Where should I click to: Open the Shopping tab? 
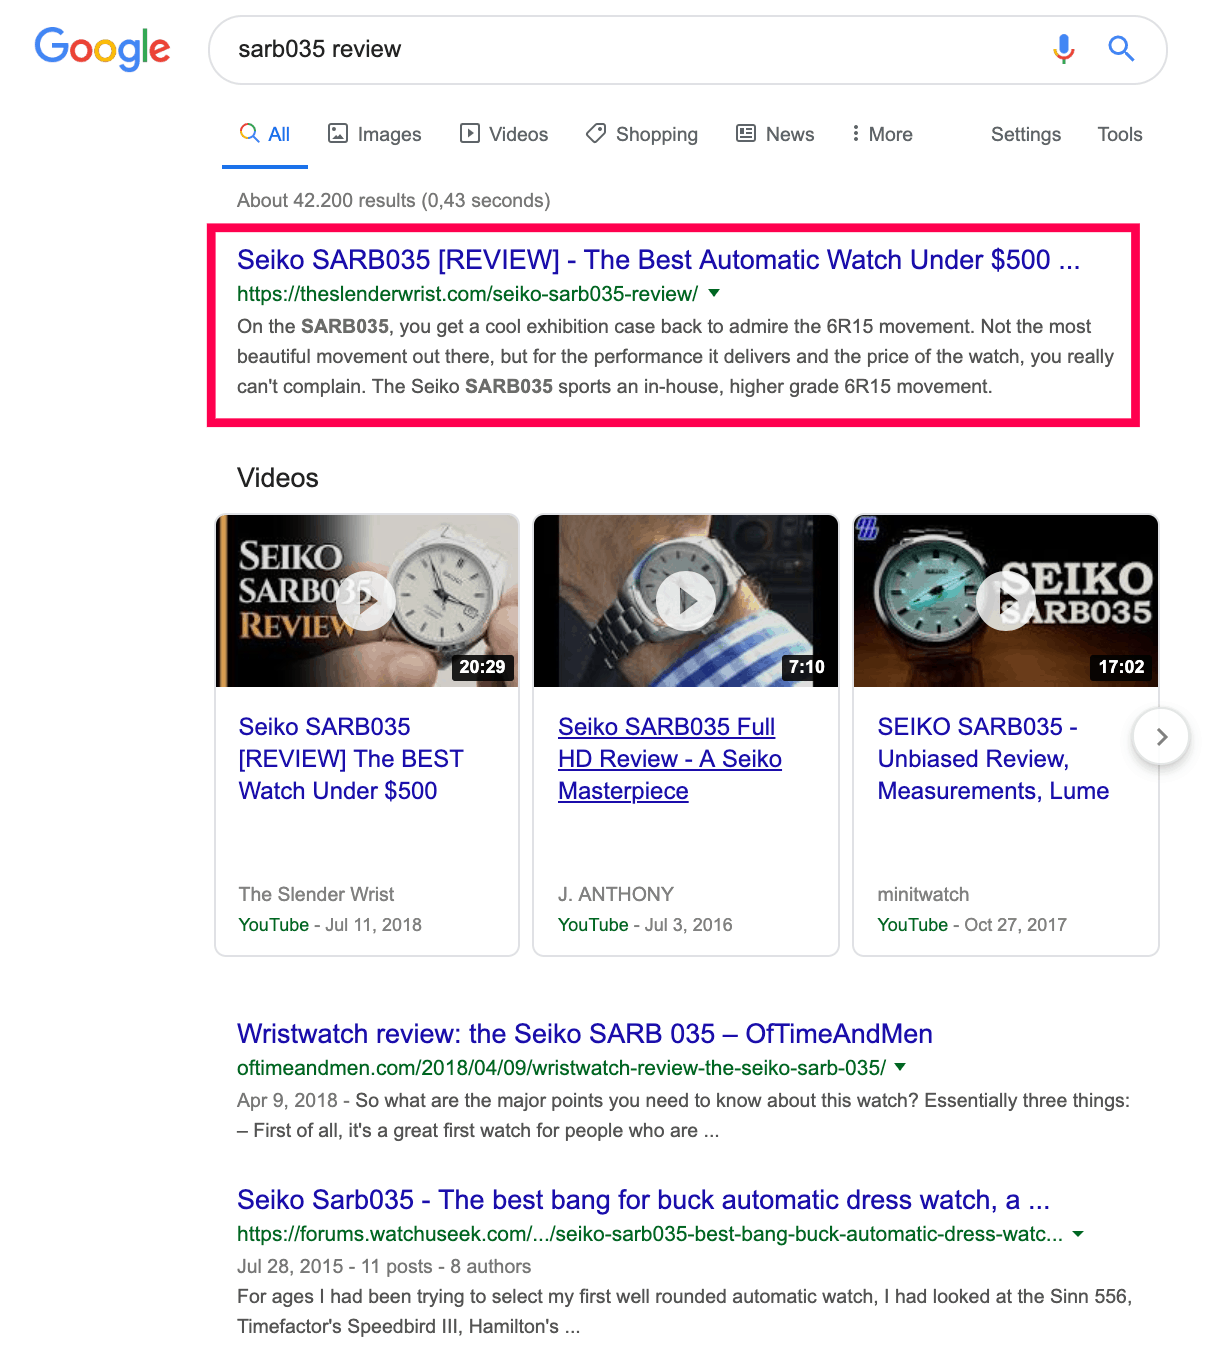click(642, 134)
